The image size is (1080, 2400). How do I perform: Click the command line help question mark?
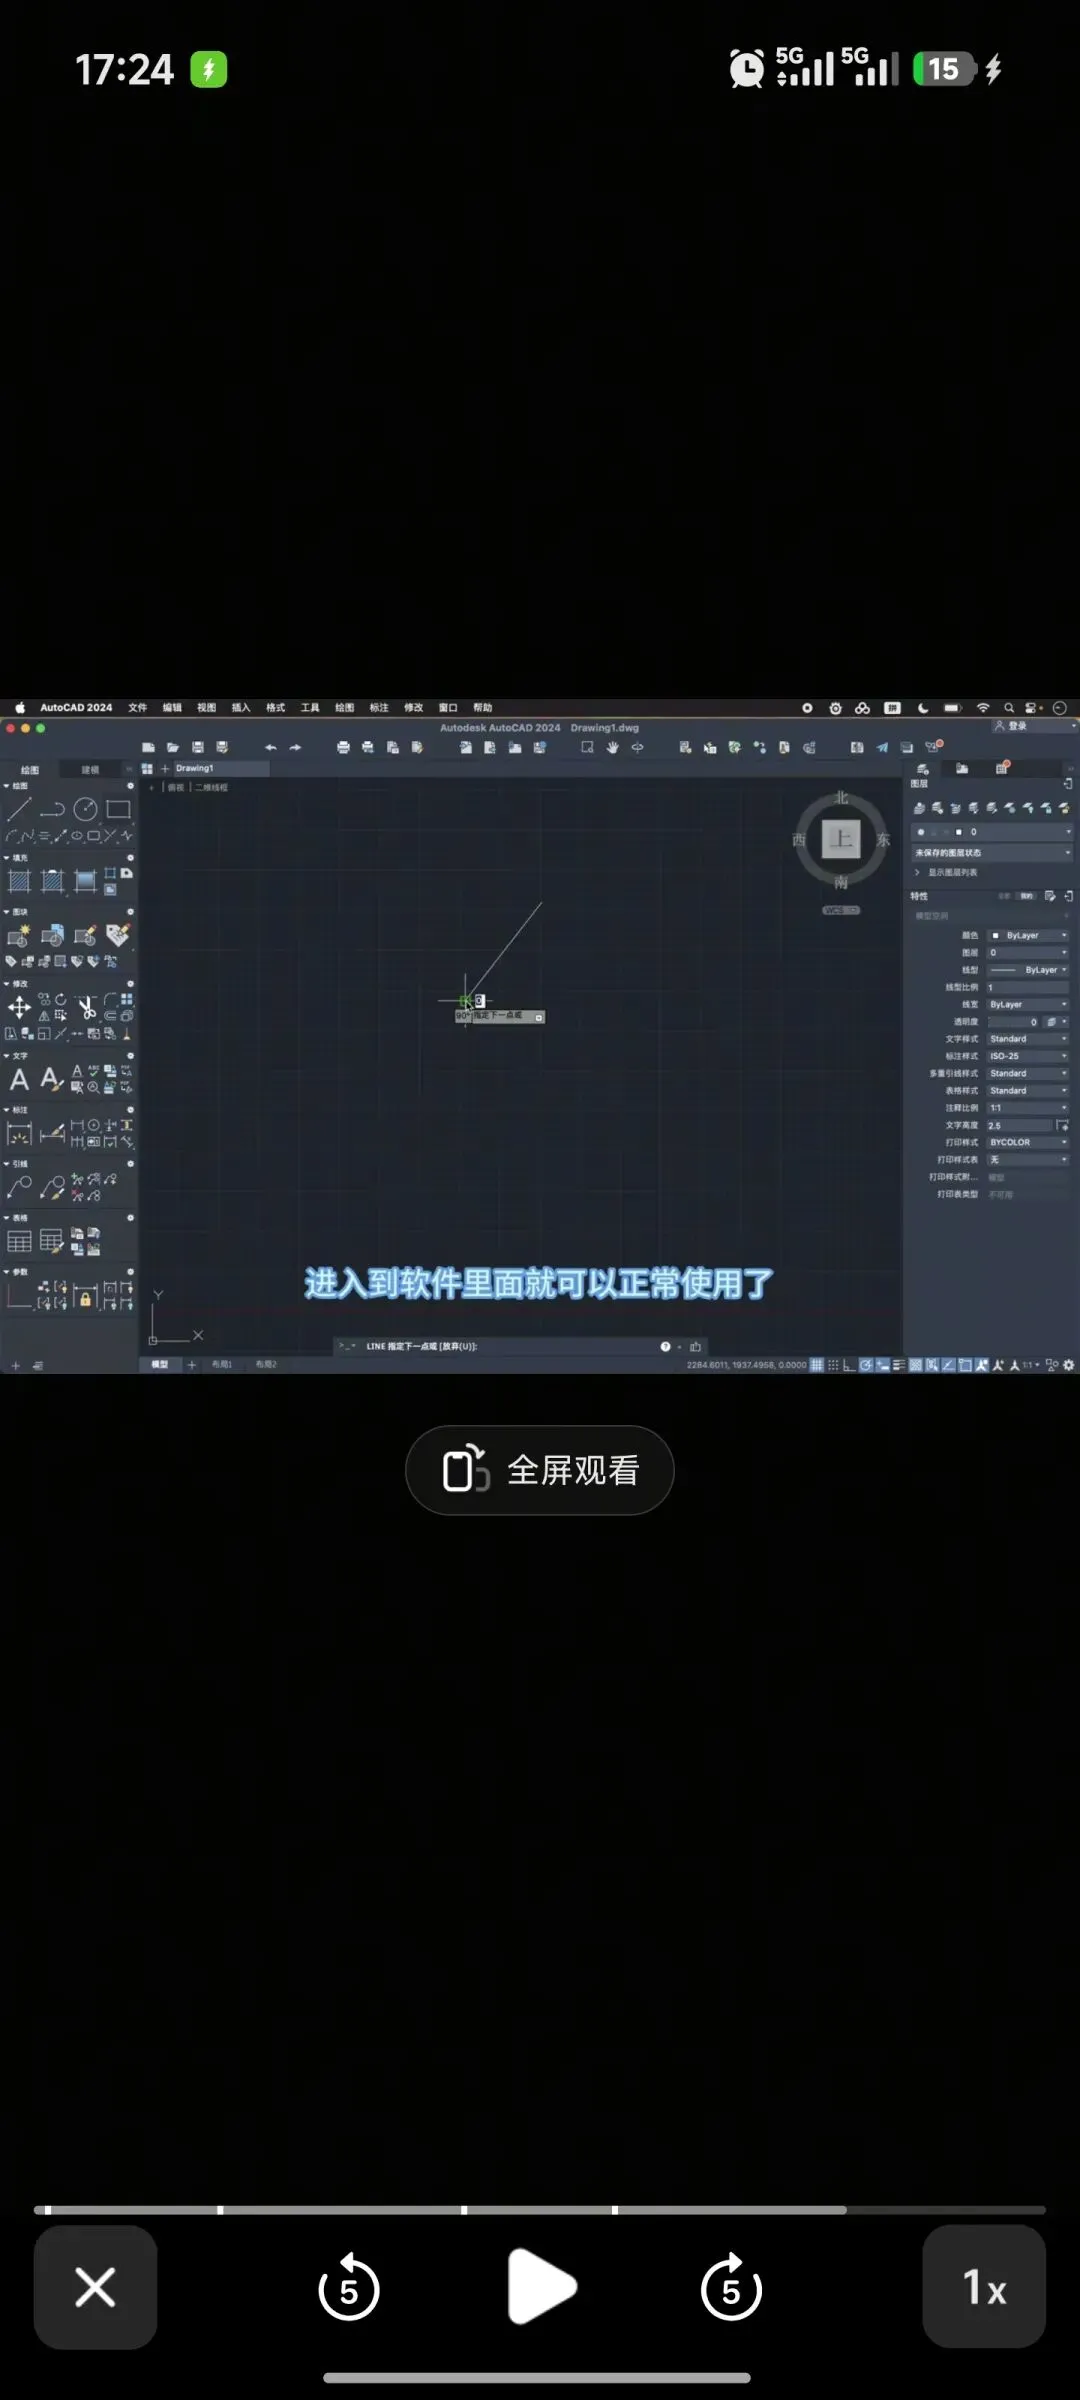click(x=665, y=1346)
